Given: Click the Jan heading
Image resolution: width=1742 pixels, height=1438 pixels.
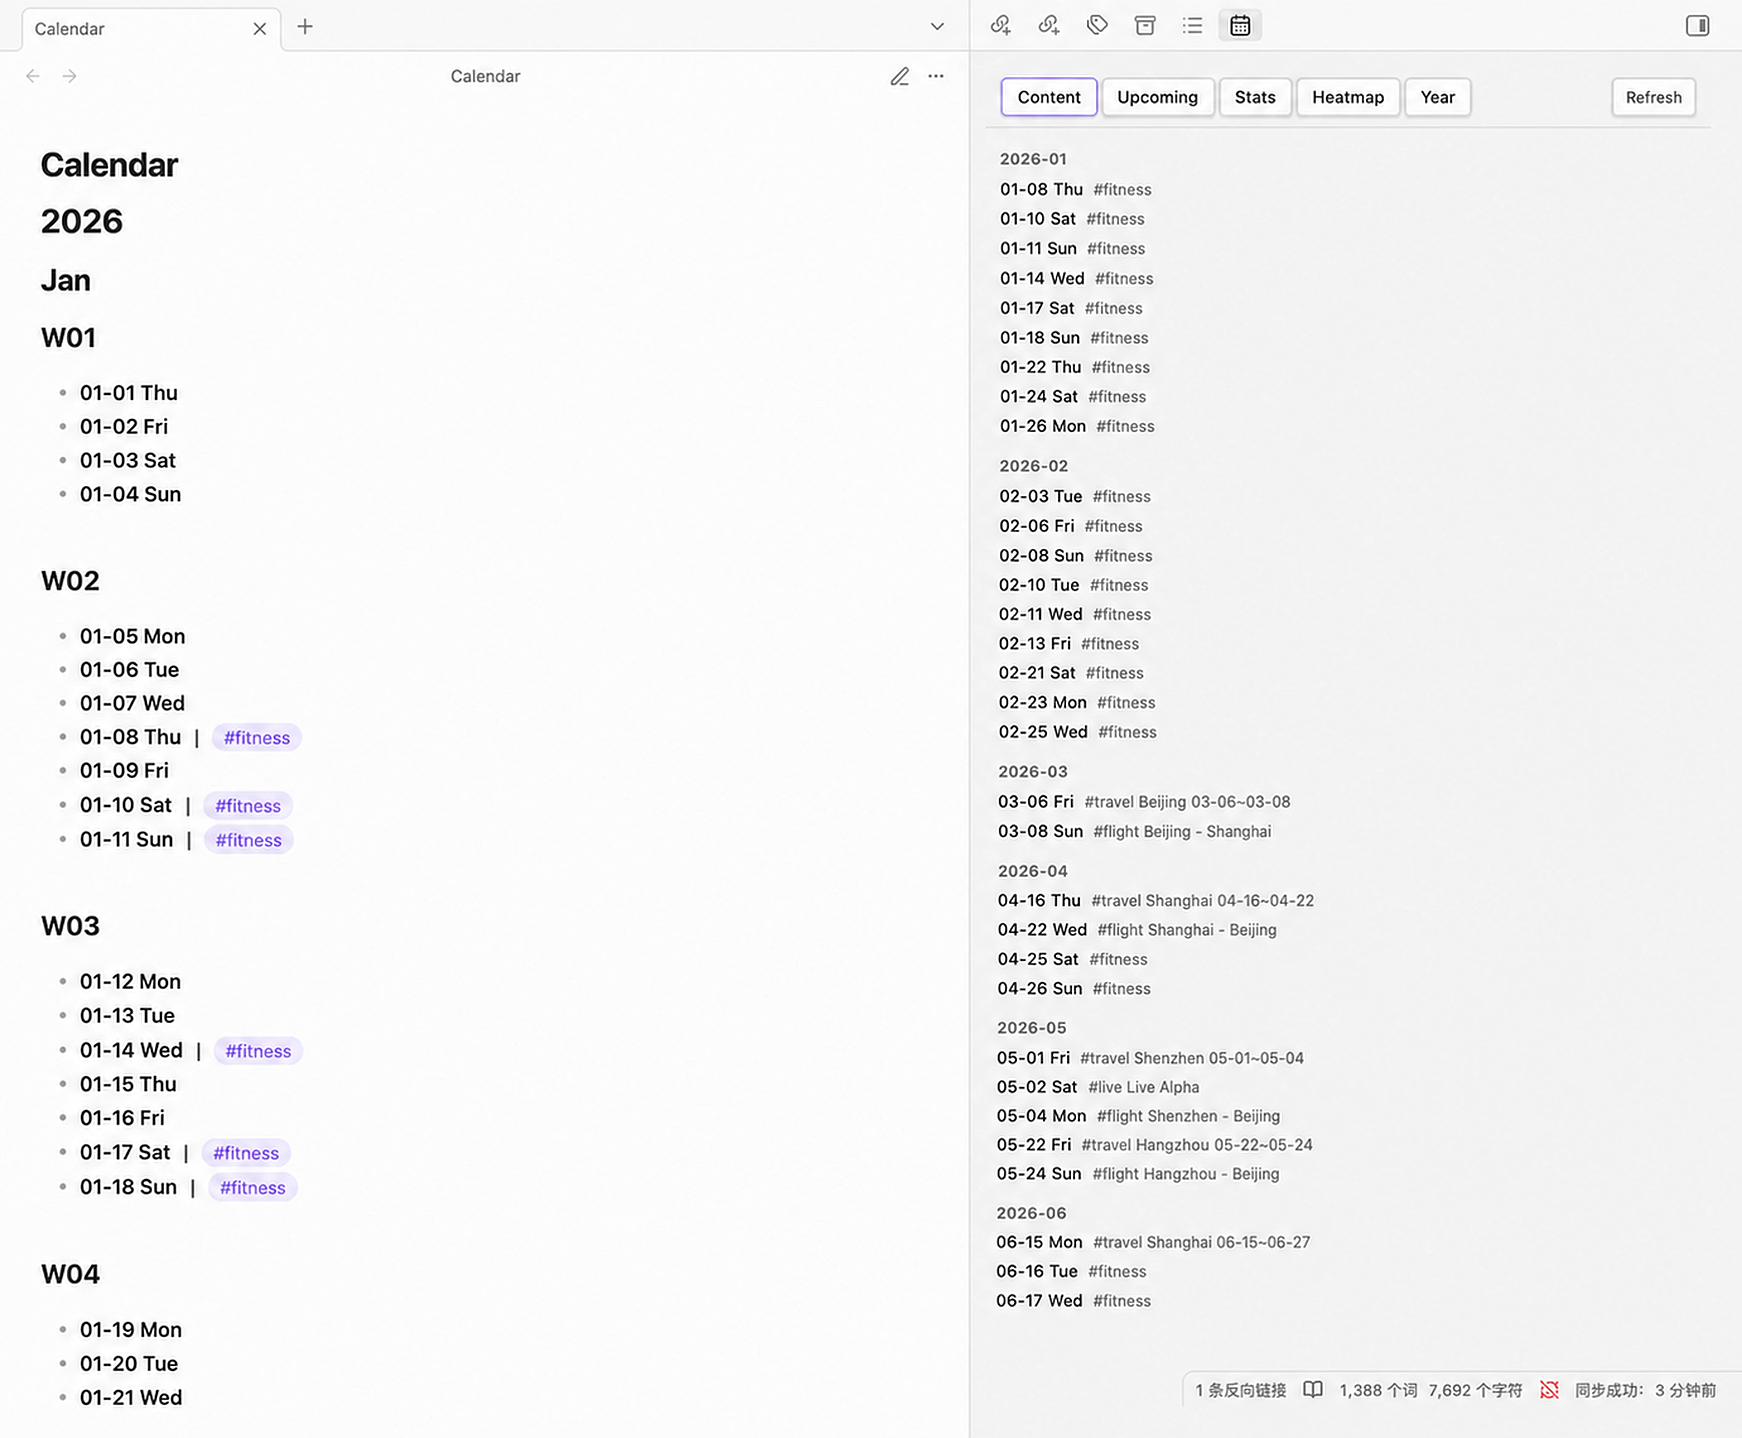Looking at the screenshot, I should tap(66, 280).
